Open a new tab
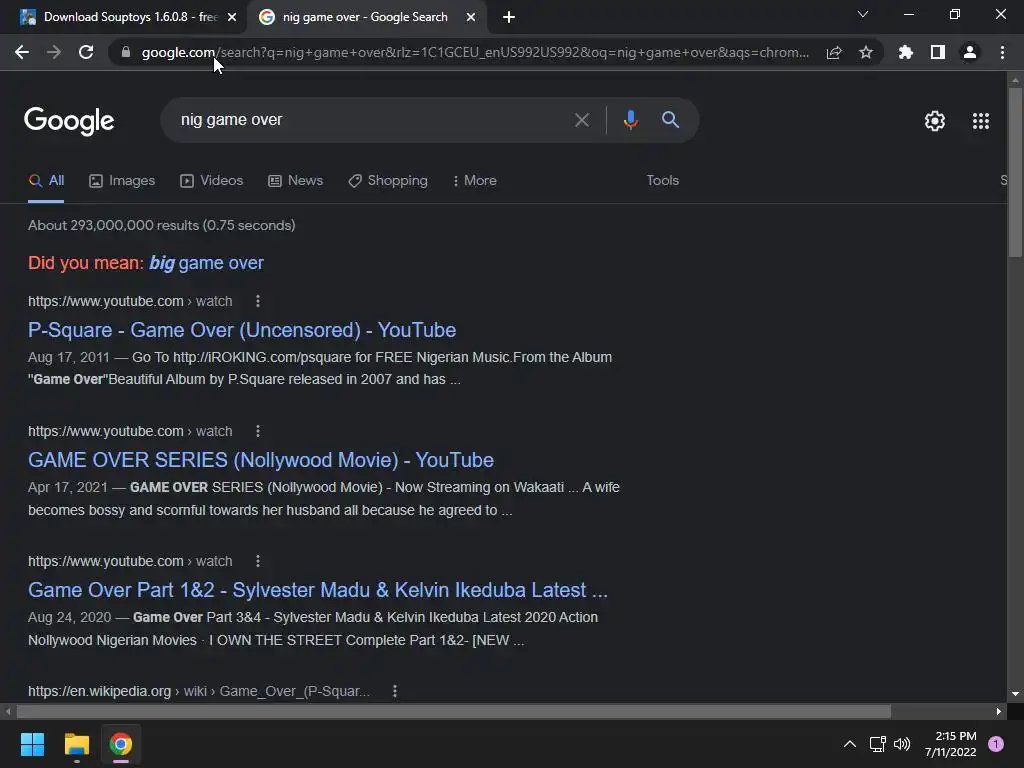This screenshot has height=768, width=1024. tap(509, 17)
